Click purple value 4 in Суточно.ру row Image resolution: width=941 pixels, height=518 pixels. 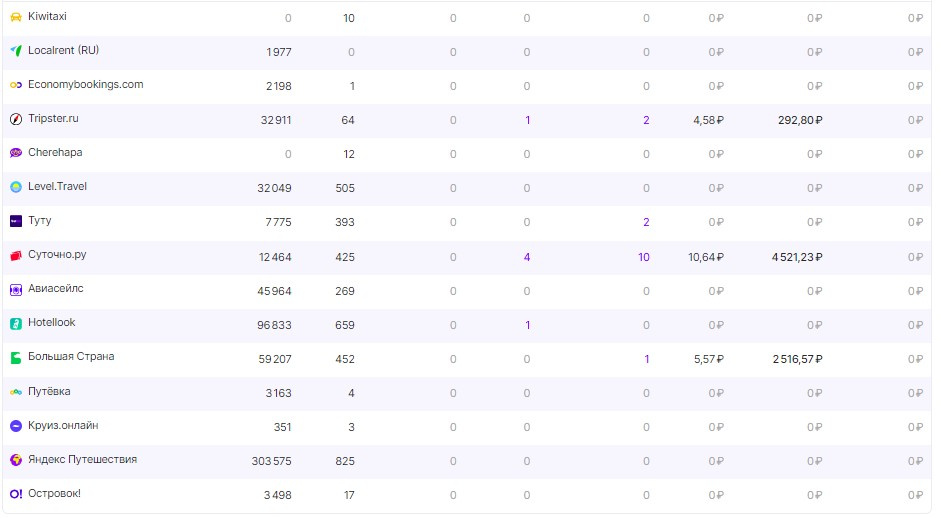tap(527, 257)
